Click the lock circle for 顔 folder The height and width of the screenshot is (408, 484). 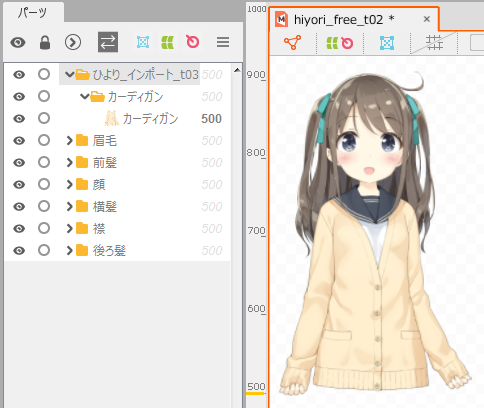tap(44, 184)
